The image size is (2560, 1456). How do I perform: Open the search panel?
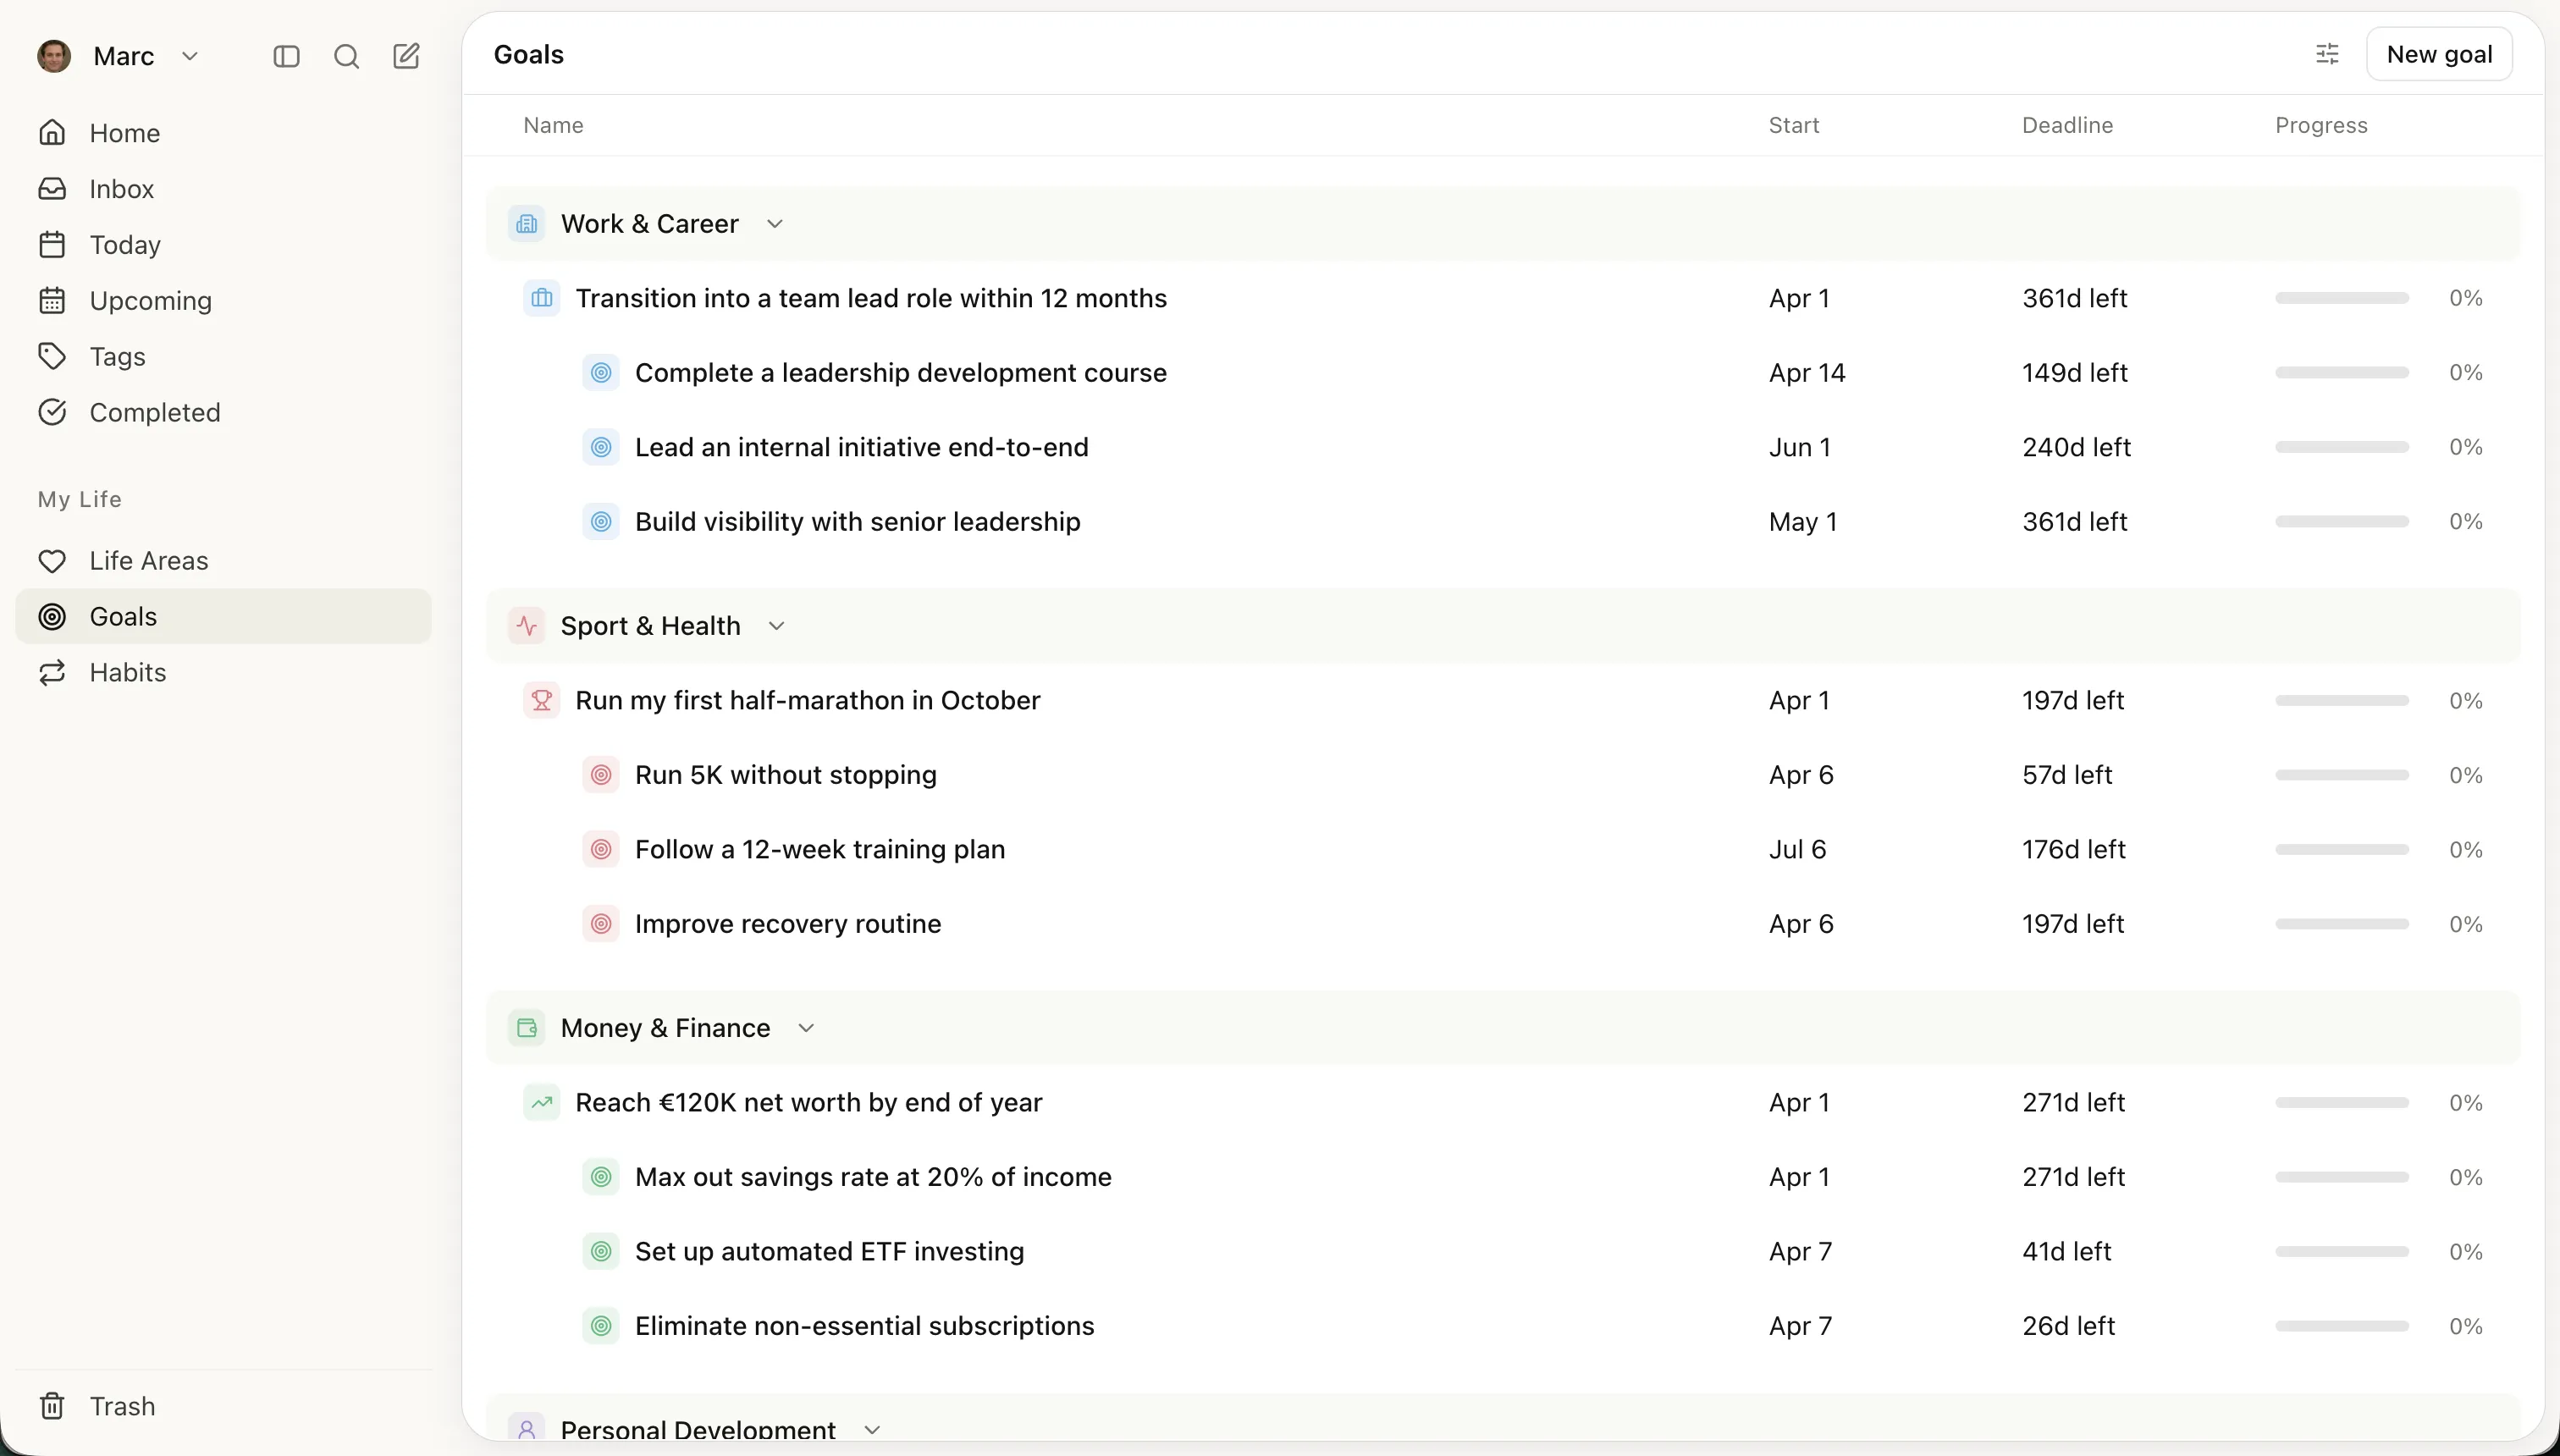346,56
